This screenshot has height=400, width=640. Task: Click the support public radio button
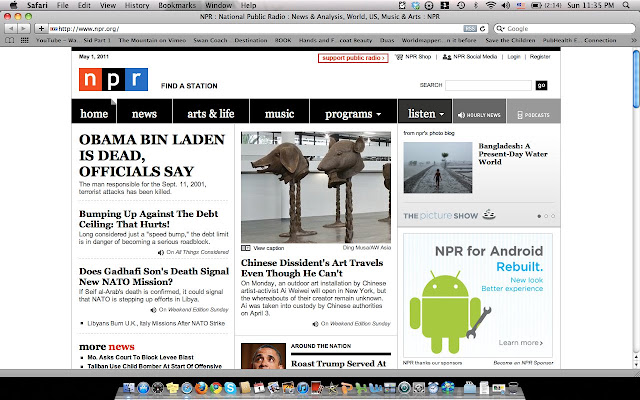(353, 58)
